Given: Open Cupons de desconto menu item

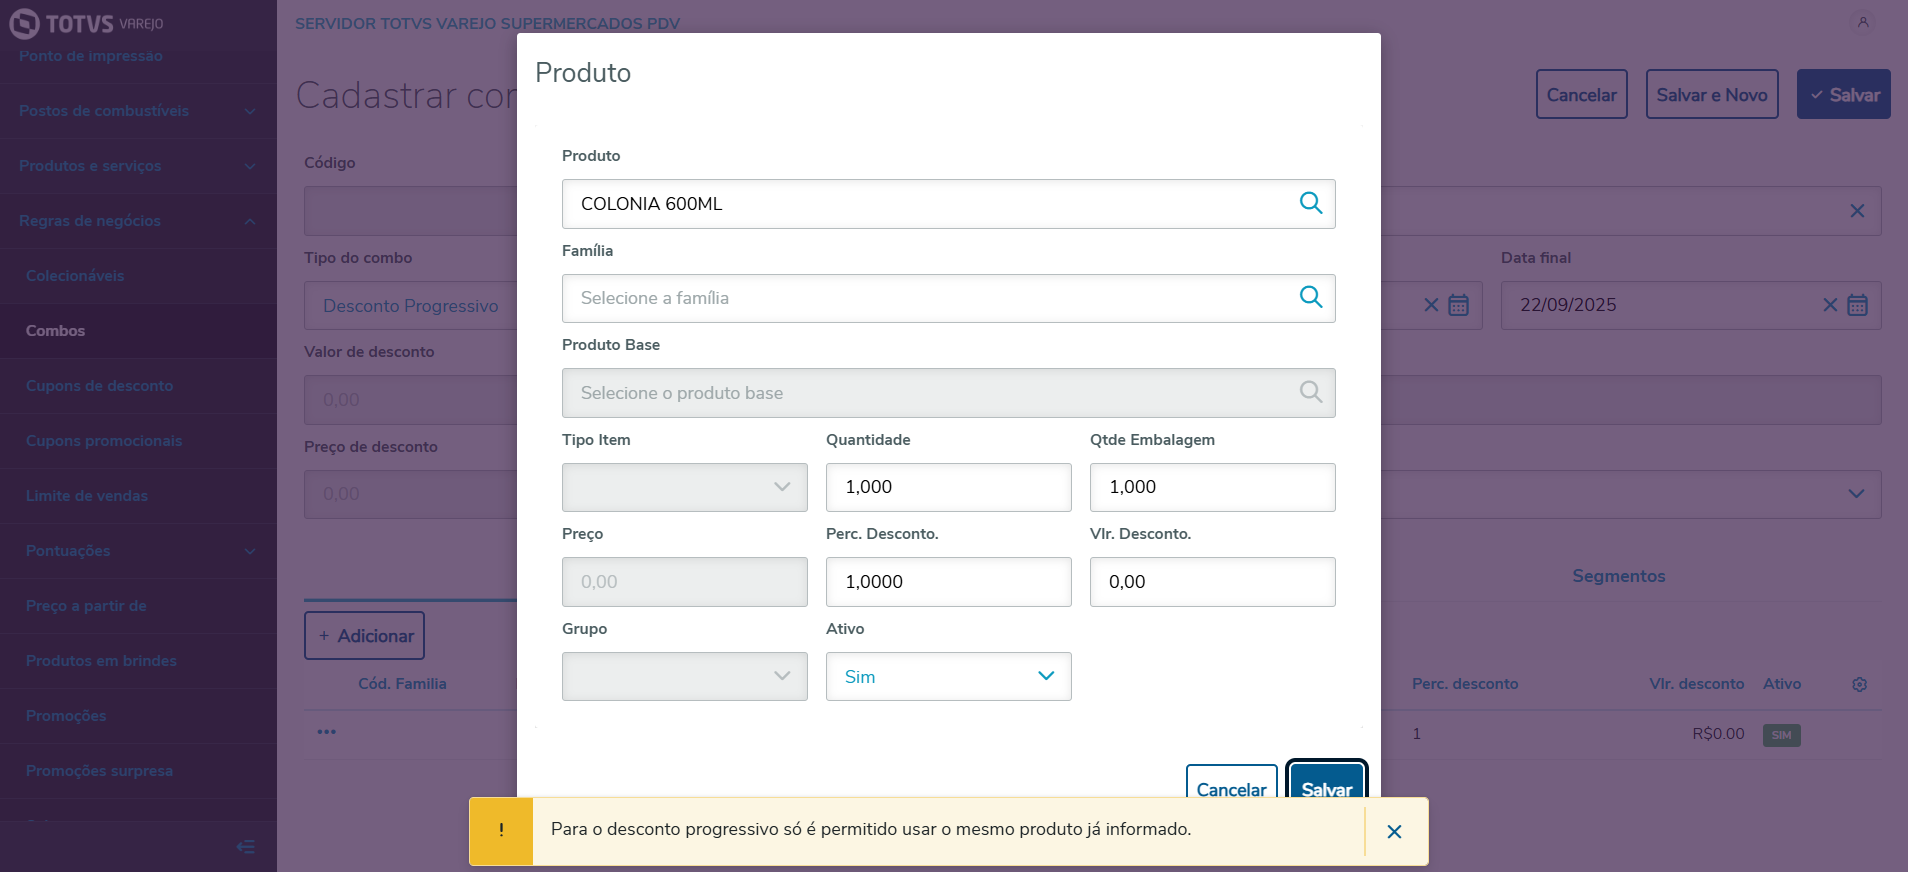Looking at the screenshot, I should [x=99, y=386].
